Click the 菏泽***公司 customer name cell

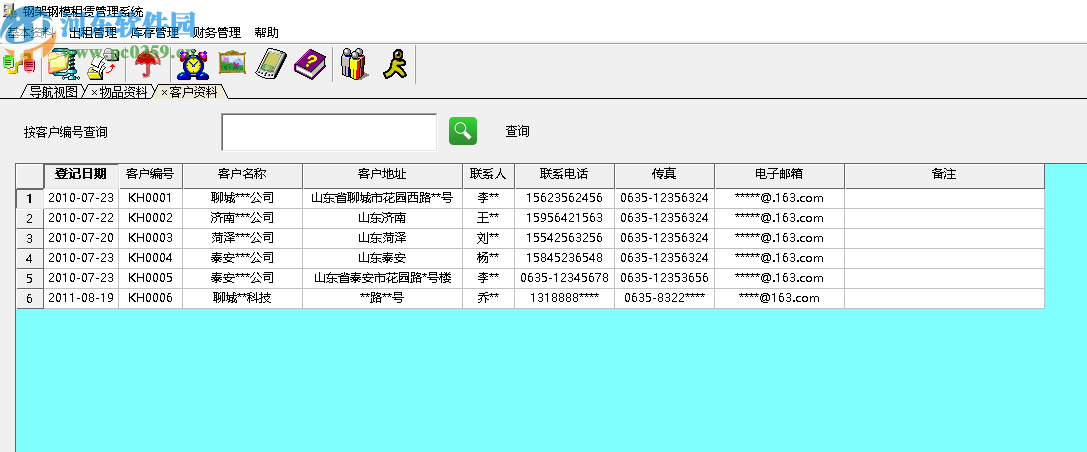243,238
